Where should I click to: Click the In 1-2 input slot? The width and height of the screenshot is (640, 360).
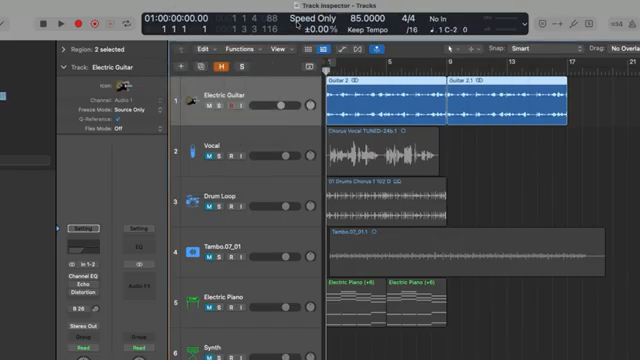[x=88, y=264]
